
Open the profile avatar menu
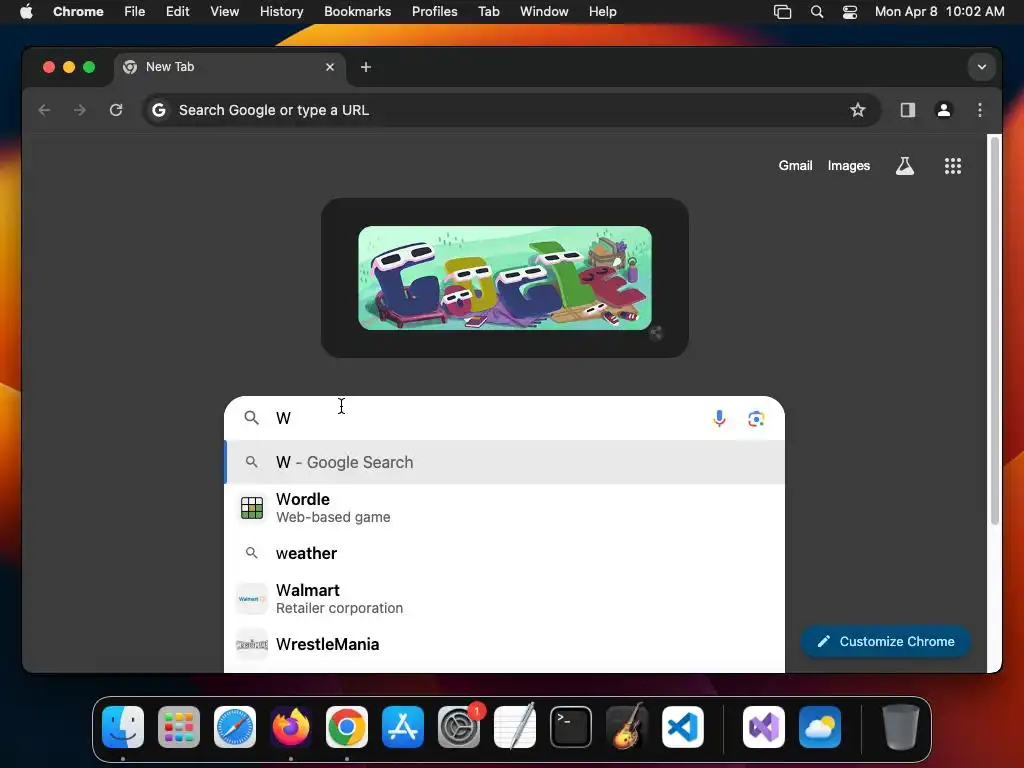click(943, 110)
